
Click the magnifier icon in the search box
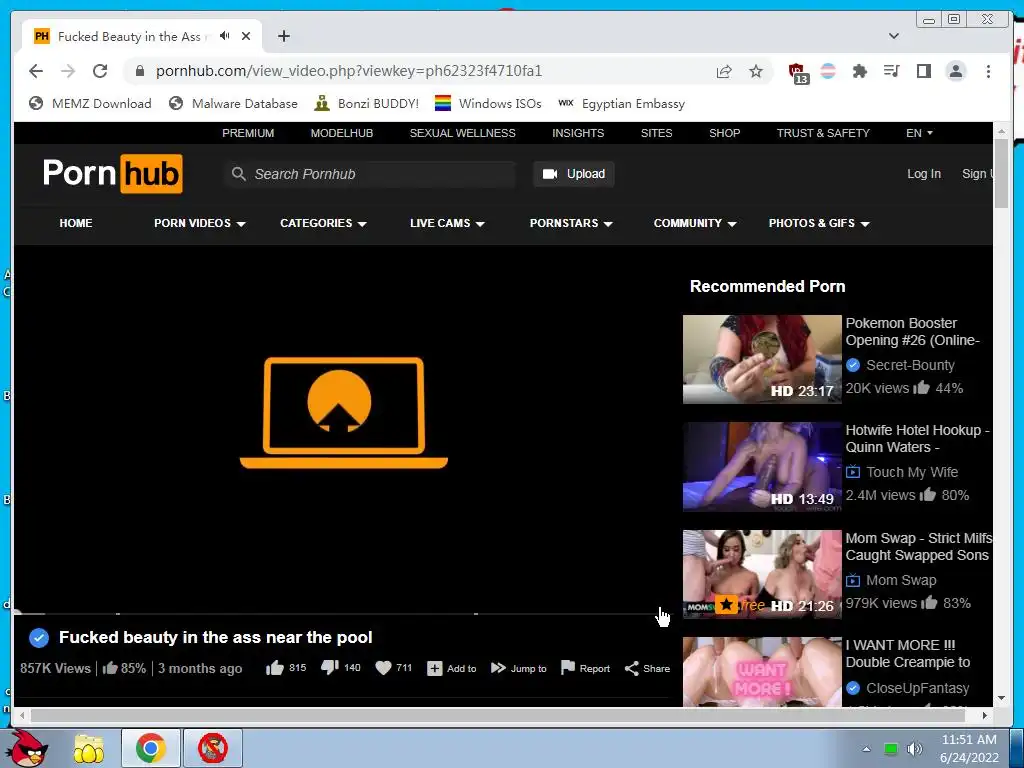click(238, 174)
